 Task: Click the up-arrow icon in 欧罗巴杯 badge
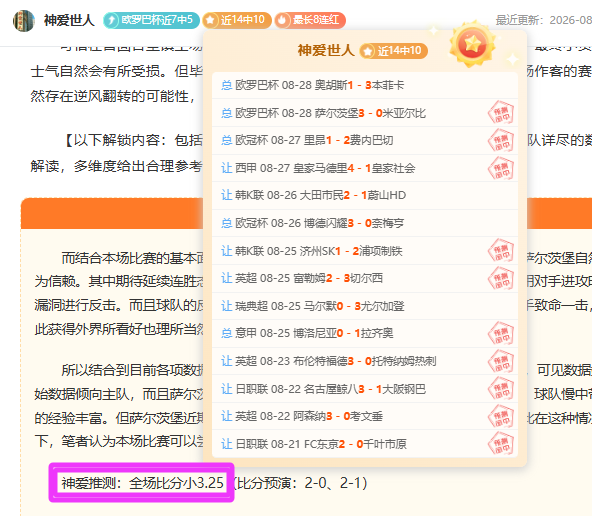112,20
